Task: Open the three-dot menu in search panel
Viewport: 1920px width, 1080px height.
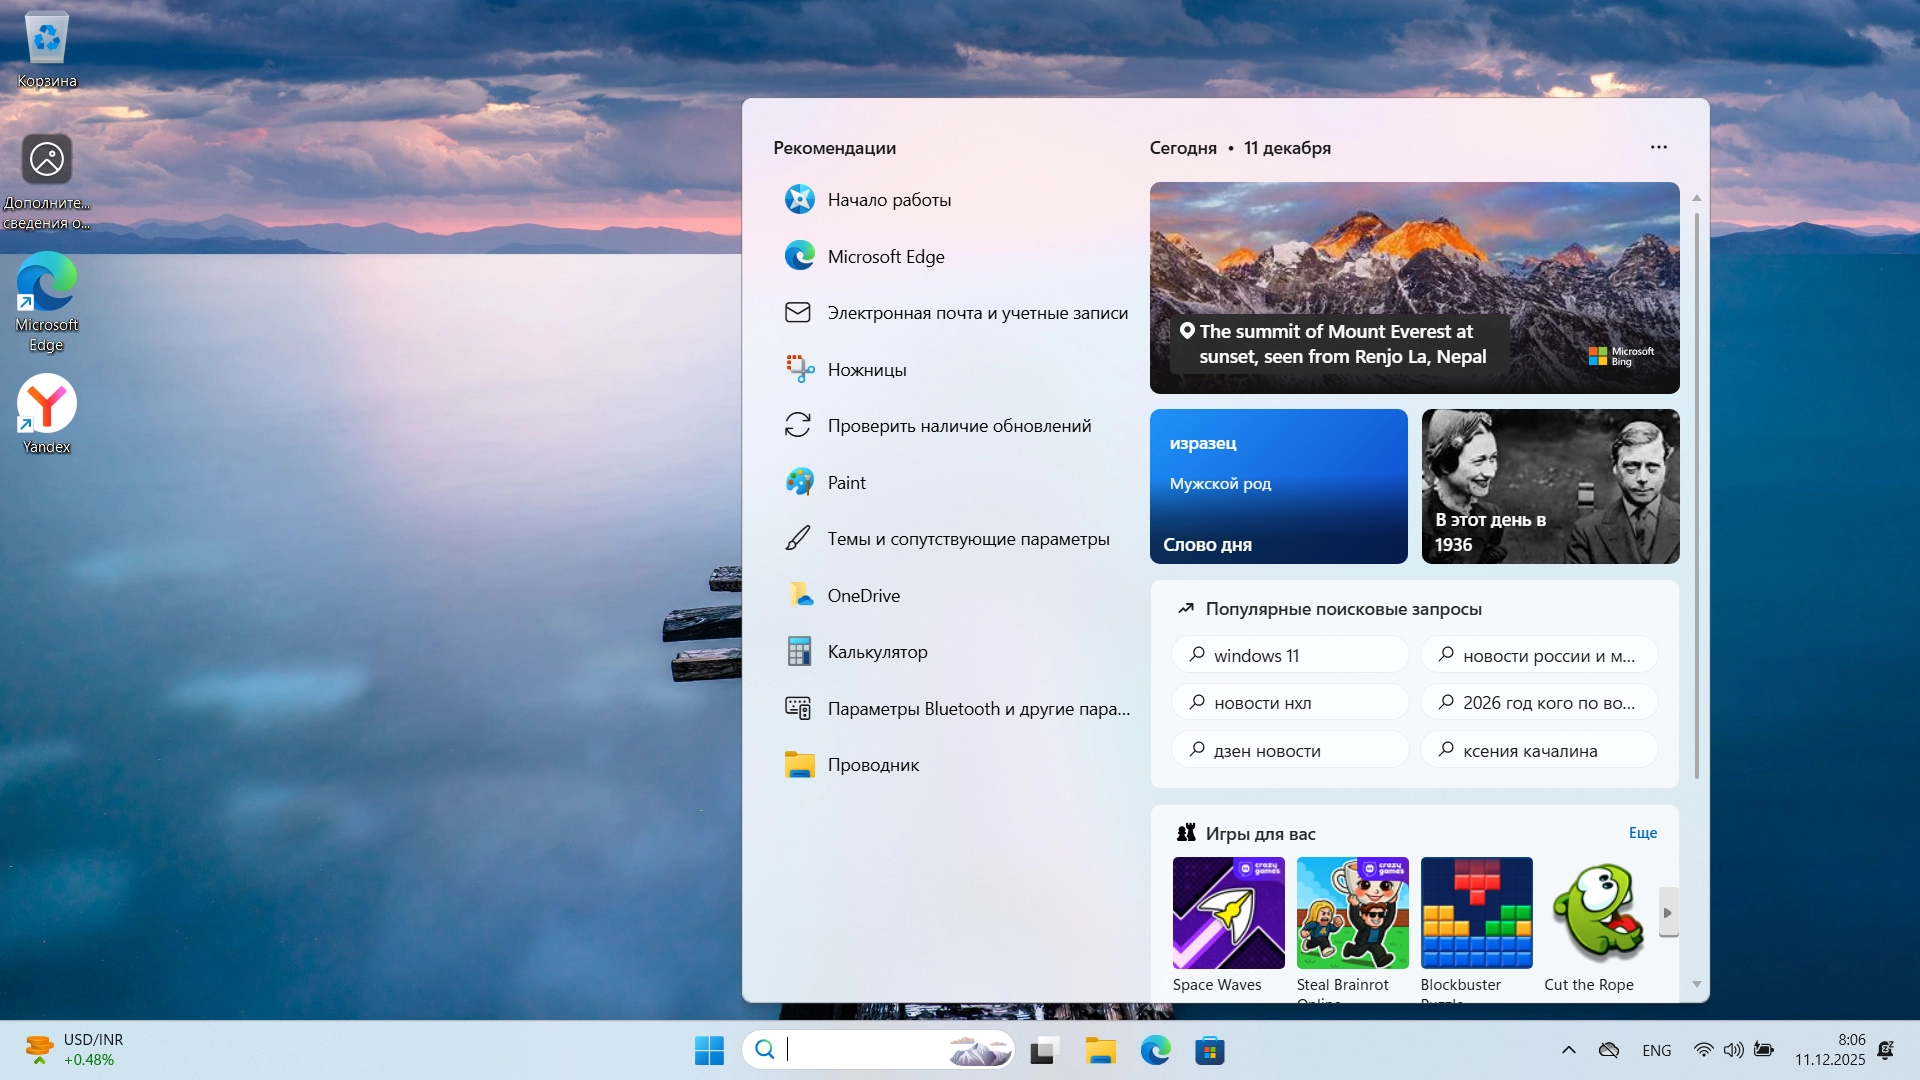Action: pyautogui.click(x=1658, y=147)
